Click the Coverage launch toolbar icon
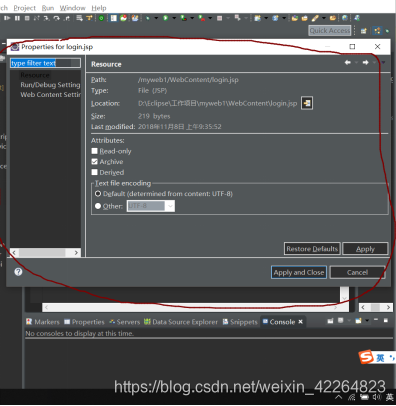This screenshot has height=406, width=396. [x=183, y=18]
